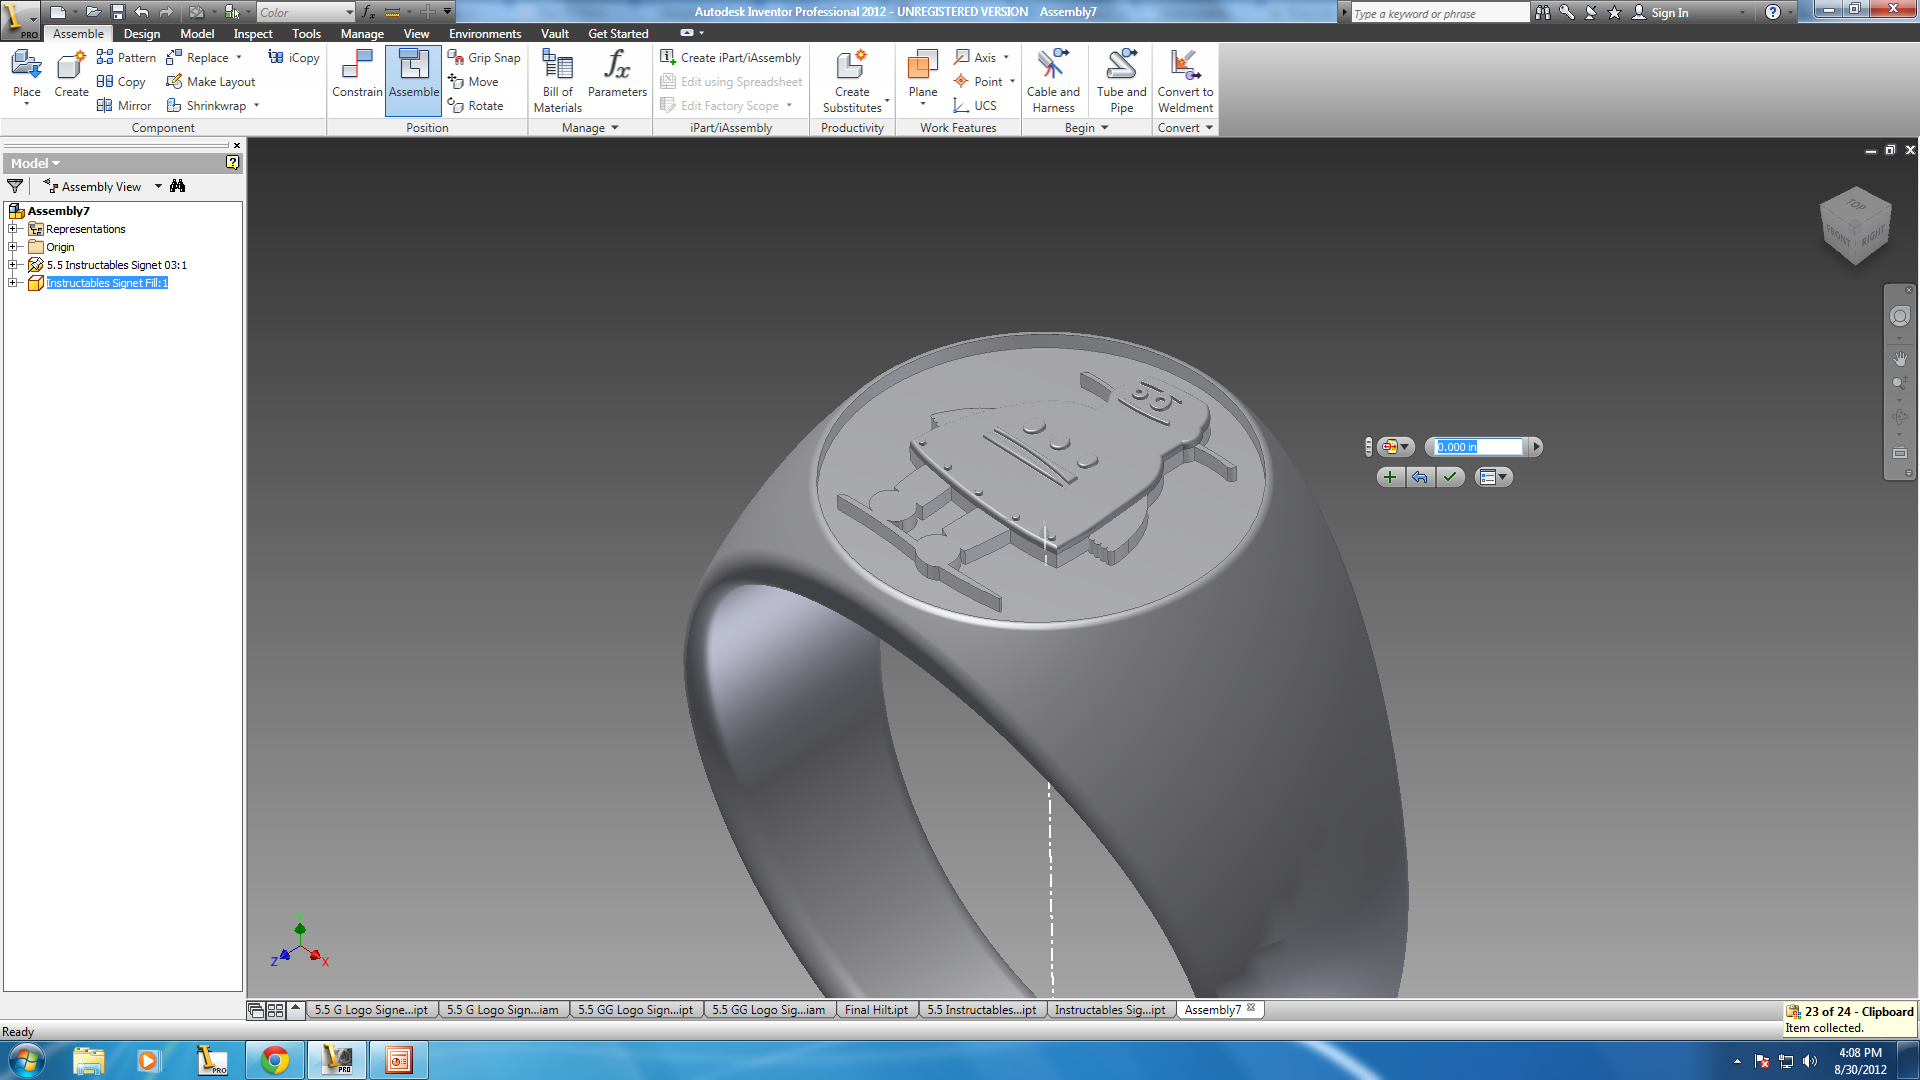Click the binoculars find icon in browser
The width and height of the screenshot is (1920, 1080).
point(178,186)
